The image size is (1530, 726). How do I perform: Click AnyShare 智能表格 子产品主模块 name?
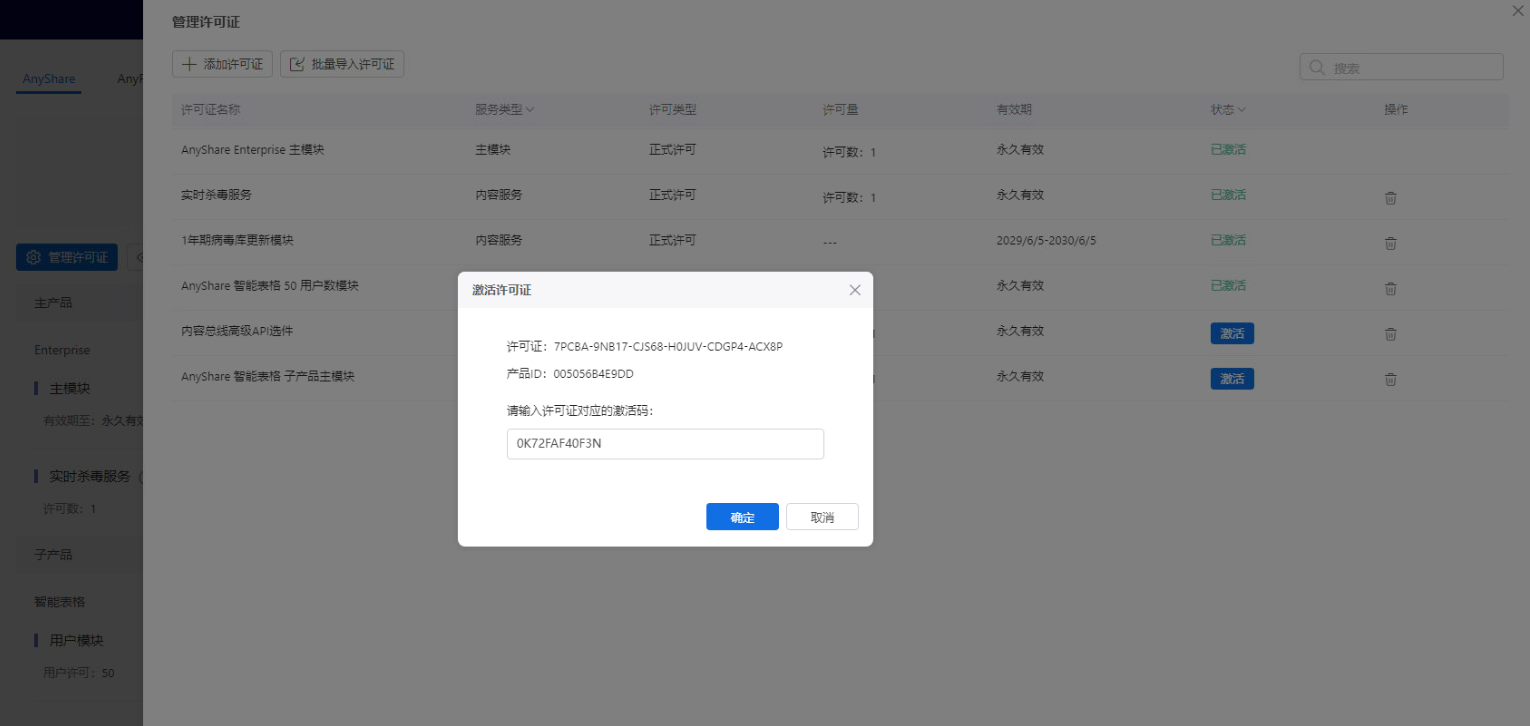(x=268, y=376)
